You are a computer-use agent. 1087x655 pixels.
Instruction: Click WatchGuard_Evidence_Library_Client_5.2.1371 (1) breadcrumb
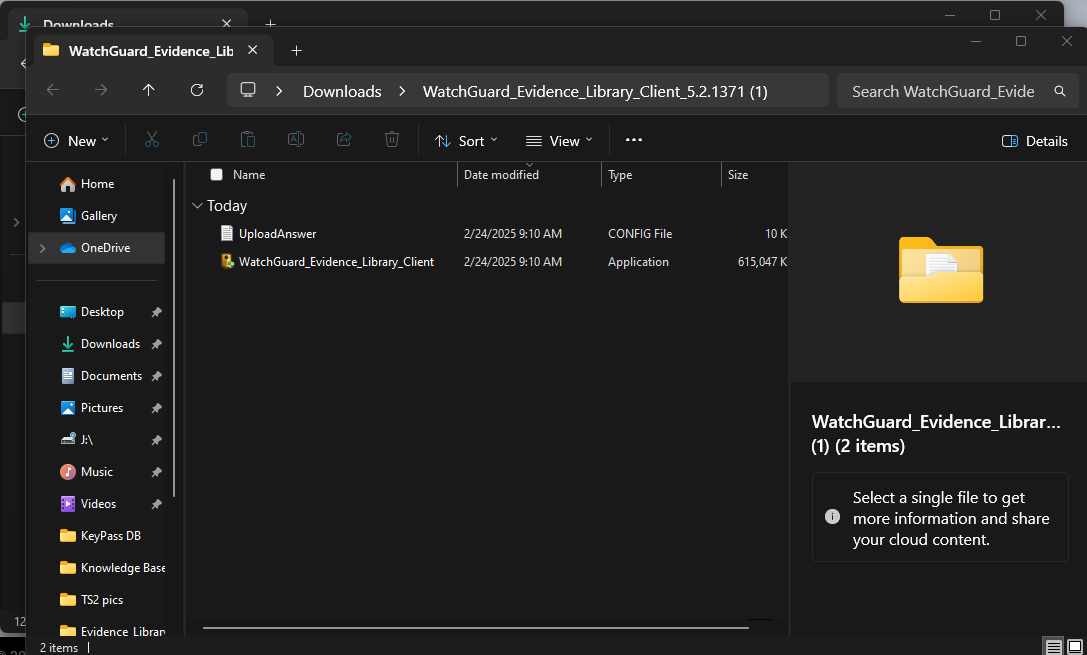point(595,91)
